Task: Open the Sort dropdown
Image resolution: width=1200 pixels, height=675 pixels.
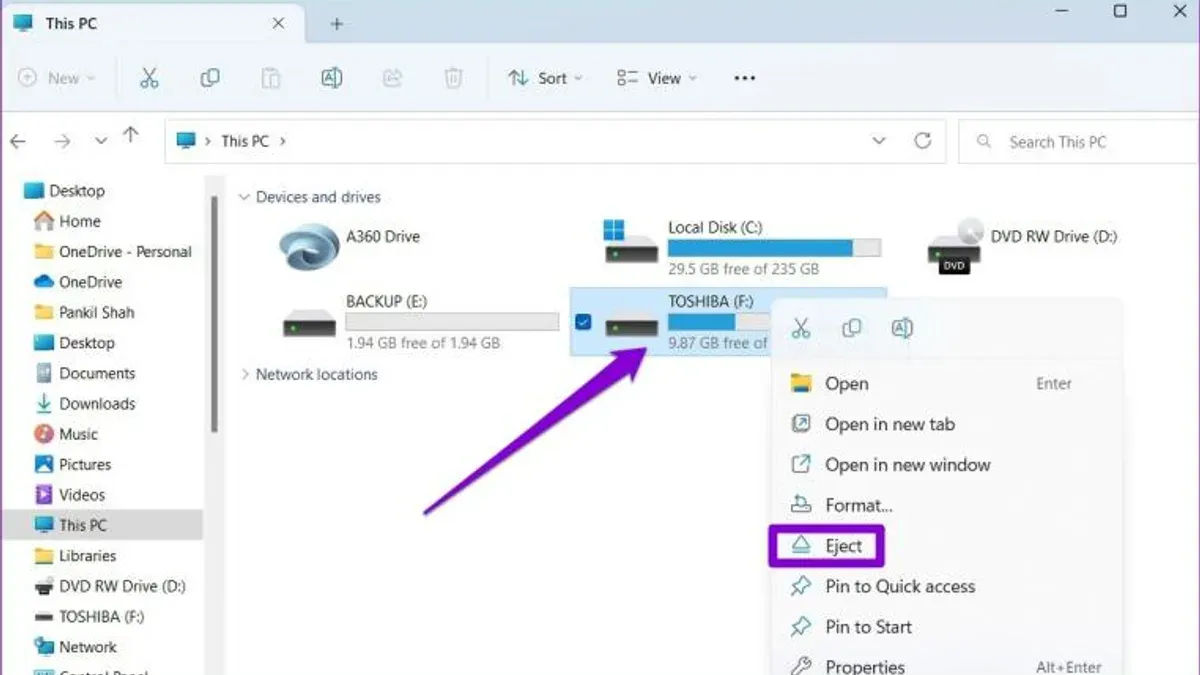Action: [x=545, y=78]
